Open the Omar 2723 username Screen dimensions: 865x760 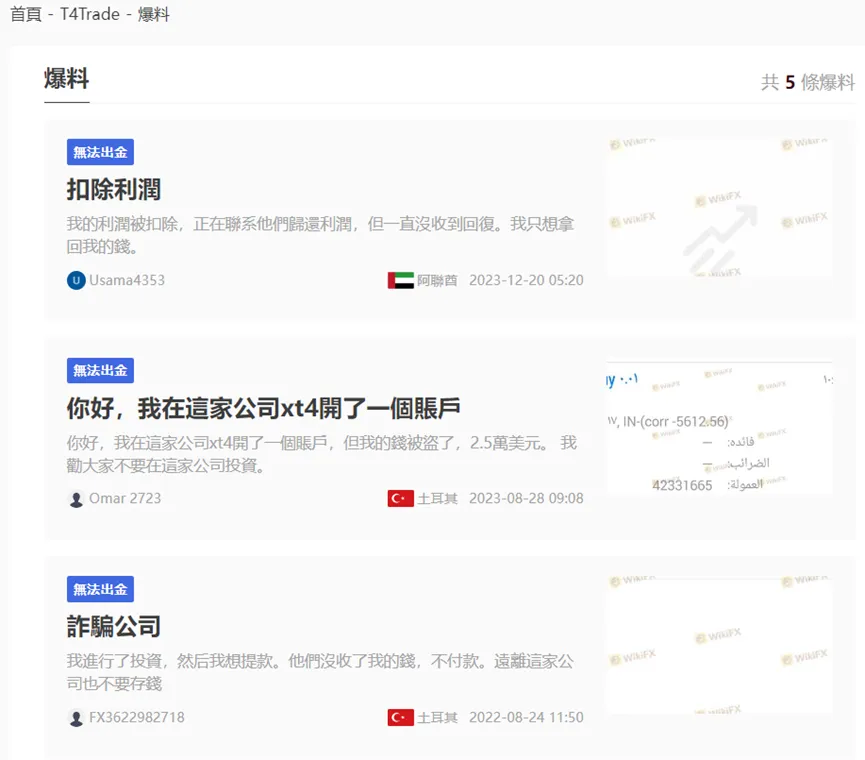point(125,499)
